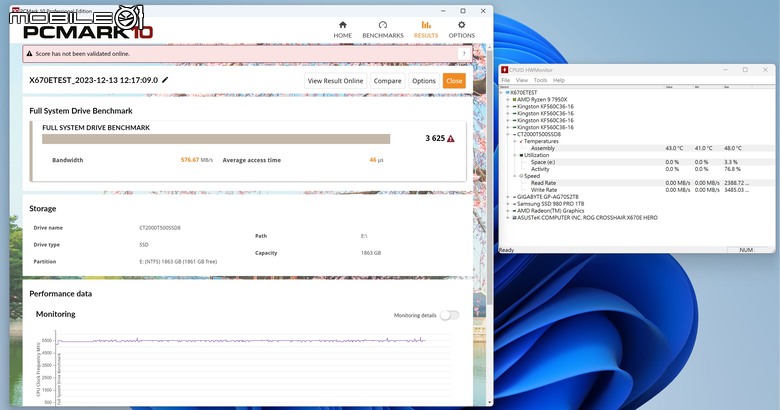
Task: Click the scroll-down arrow in PCMark window
Action: tap(489, 402)
